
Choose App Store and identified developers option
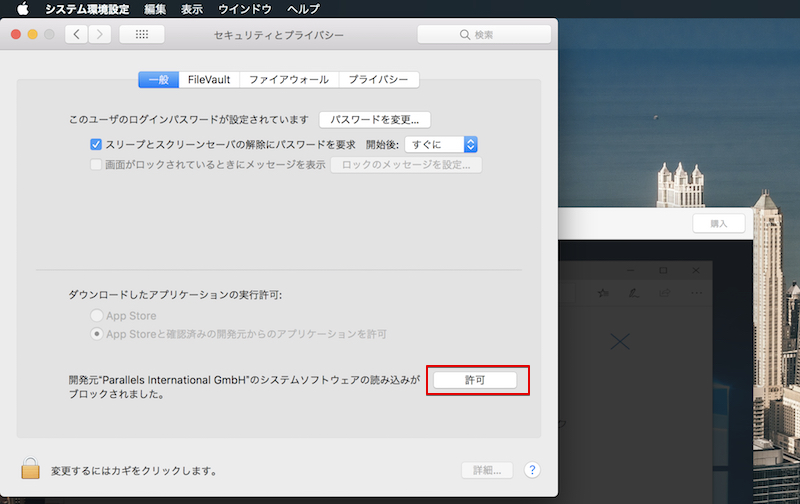click(x=96, y=333)
